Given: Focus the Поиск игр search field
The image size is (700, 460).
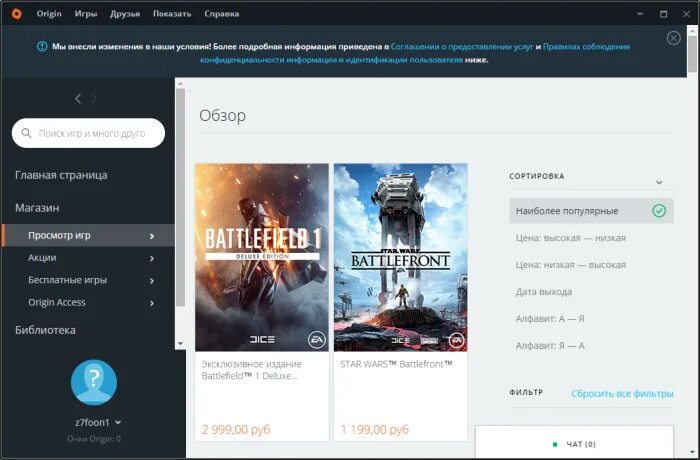Looking at the screenshot, I should 88,133.
